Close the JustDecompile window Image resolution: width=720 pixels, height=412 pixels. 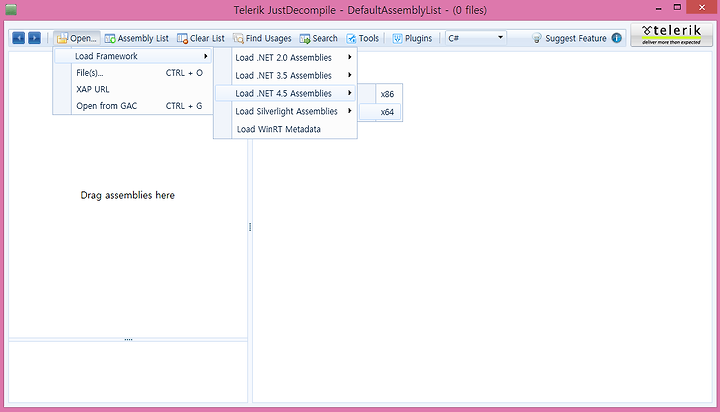point(702,7)
